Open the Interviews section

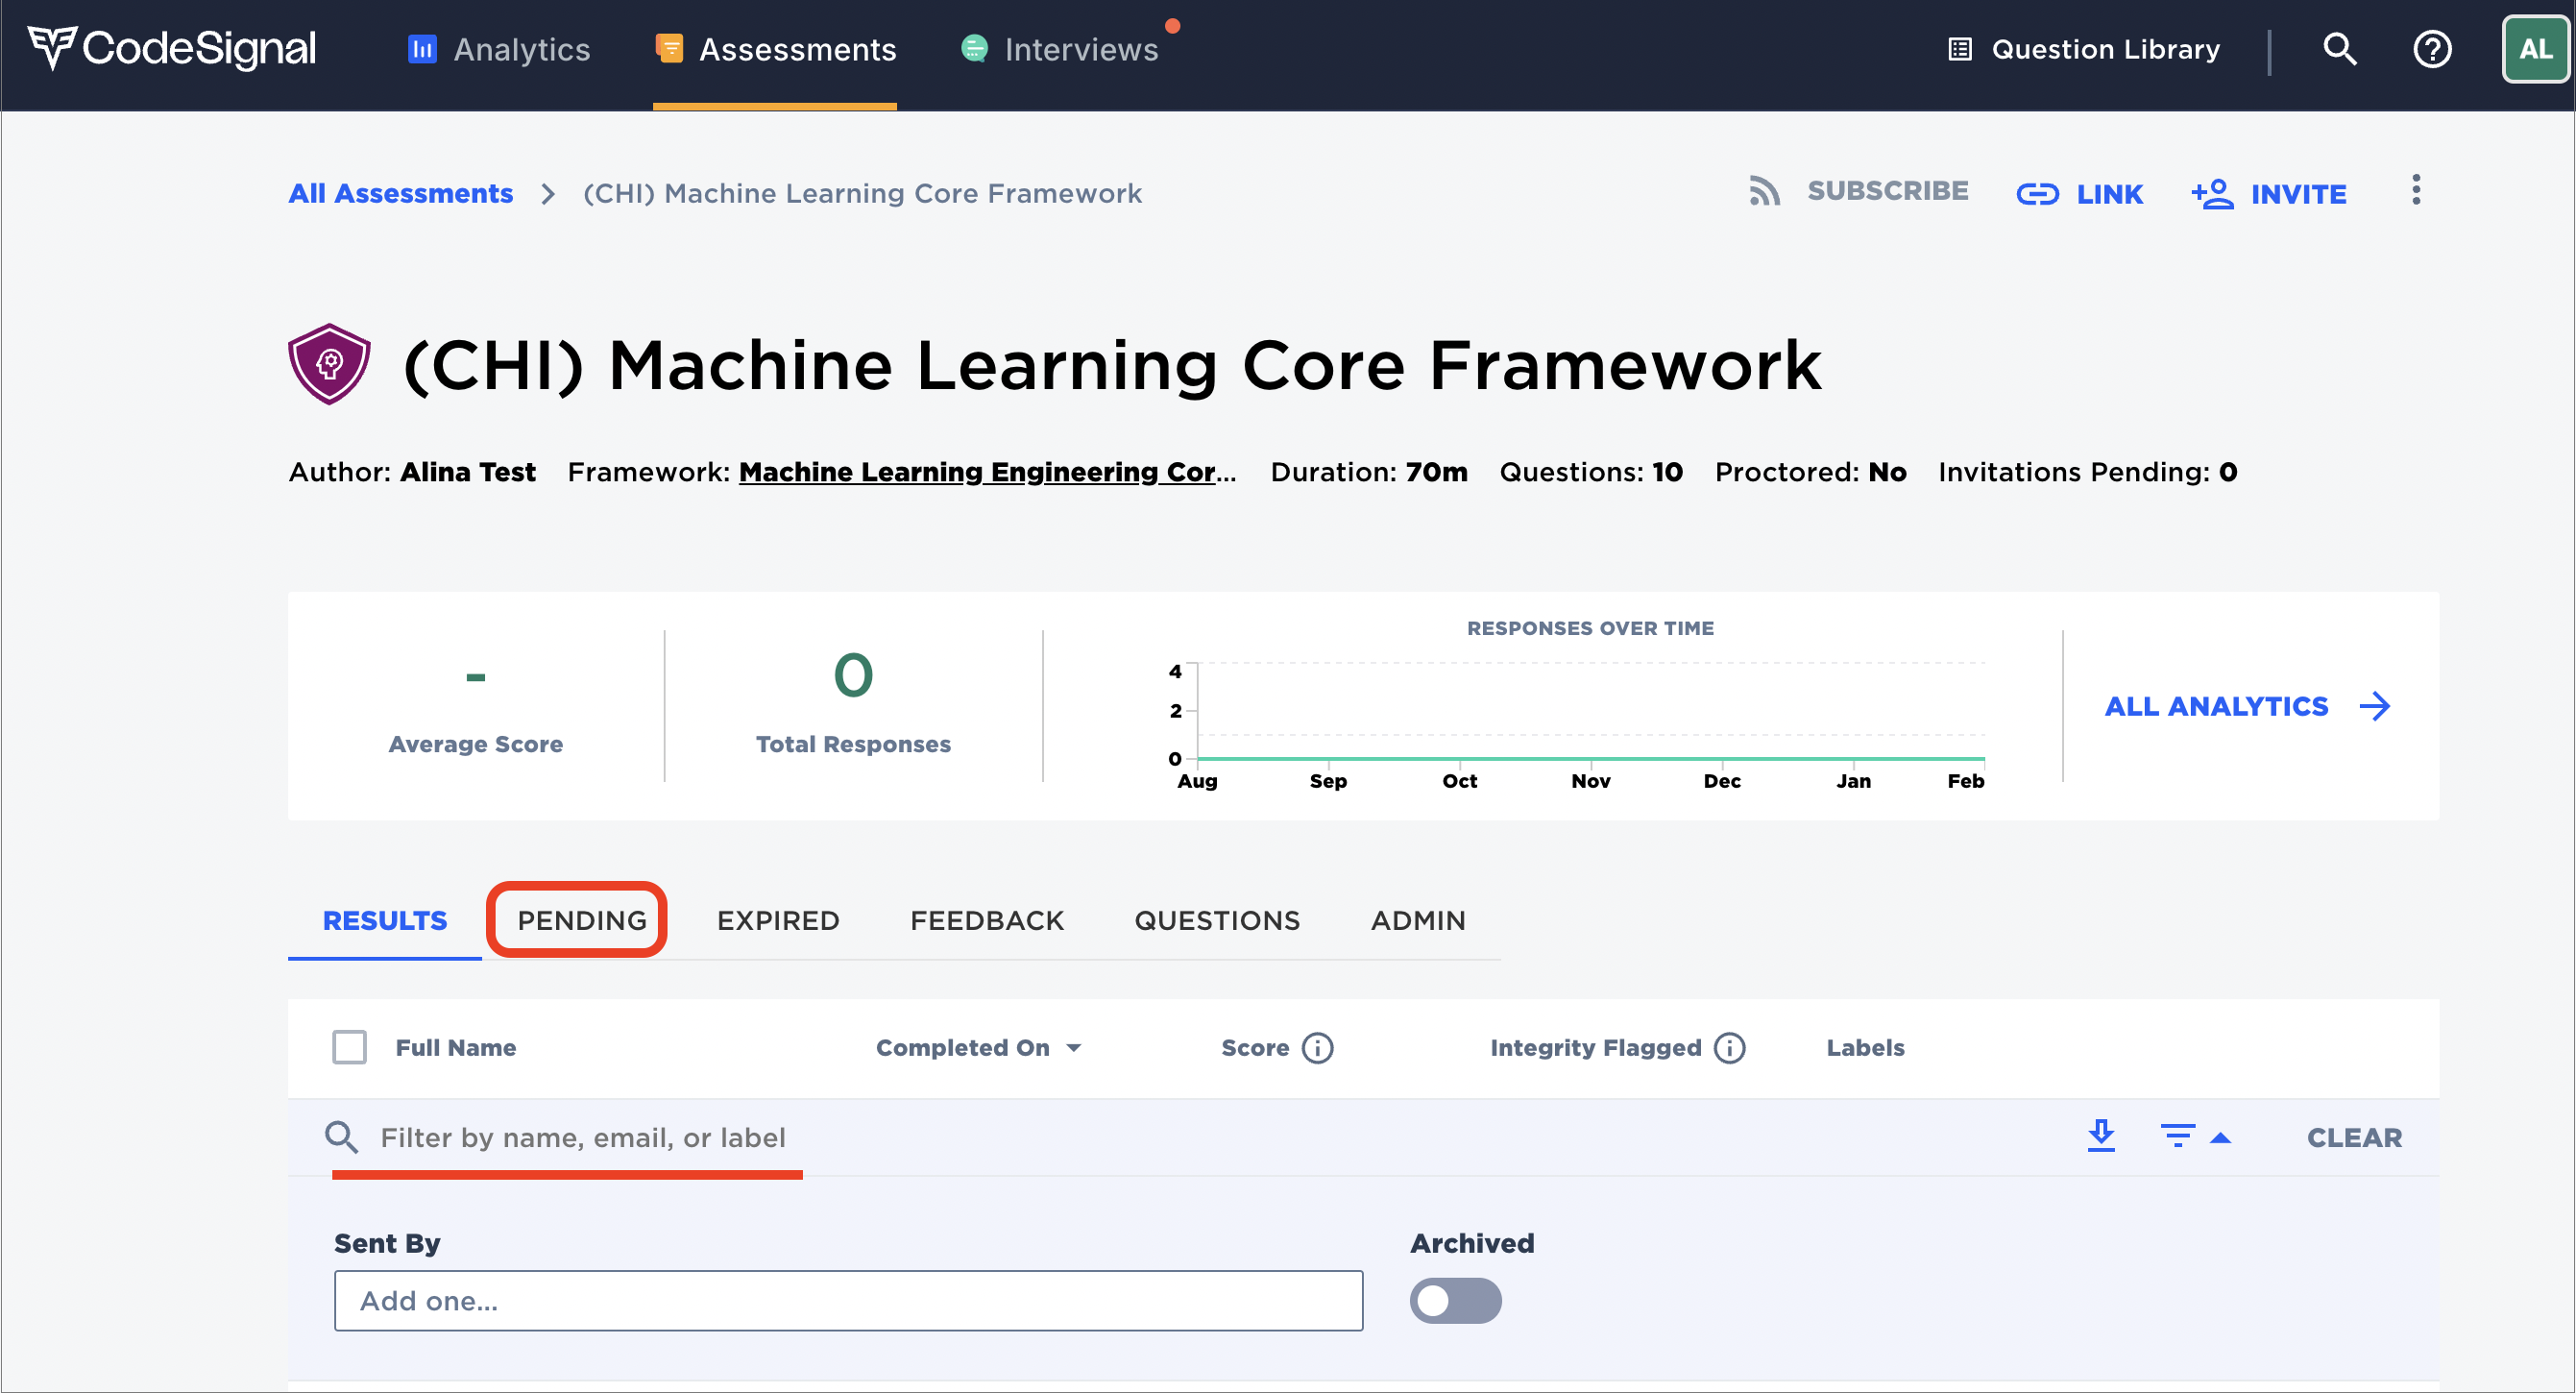point(1059,49)
